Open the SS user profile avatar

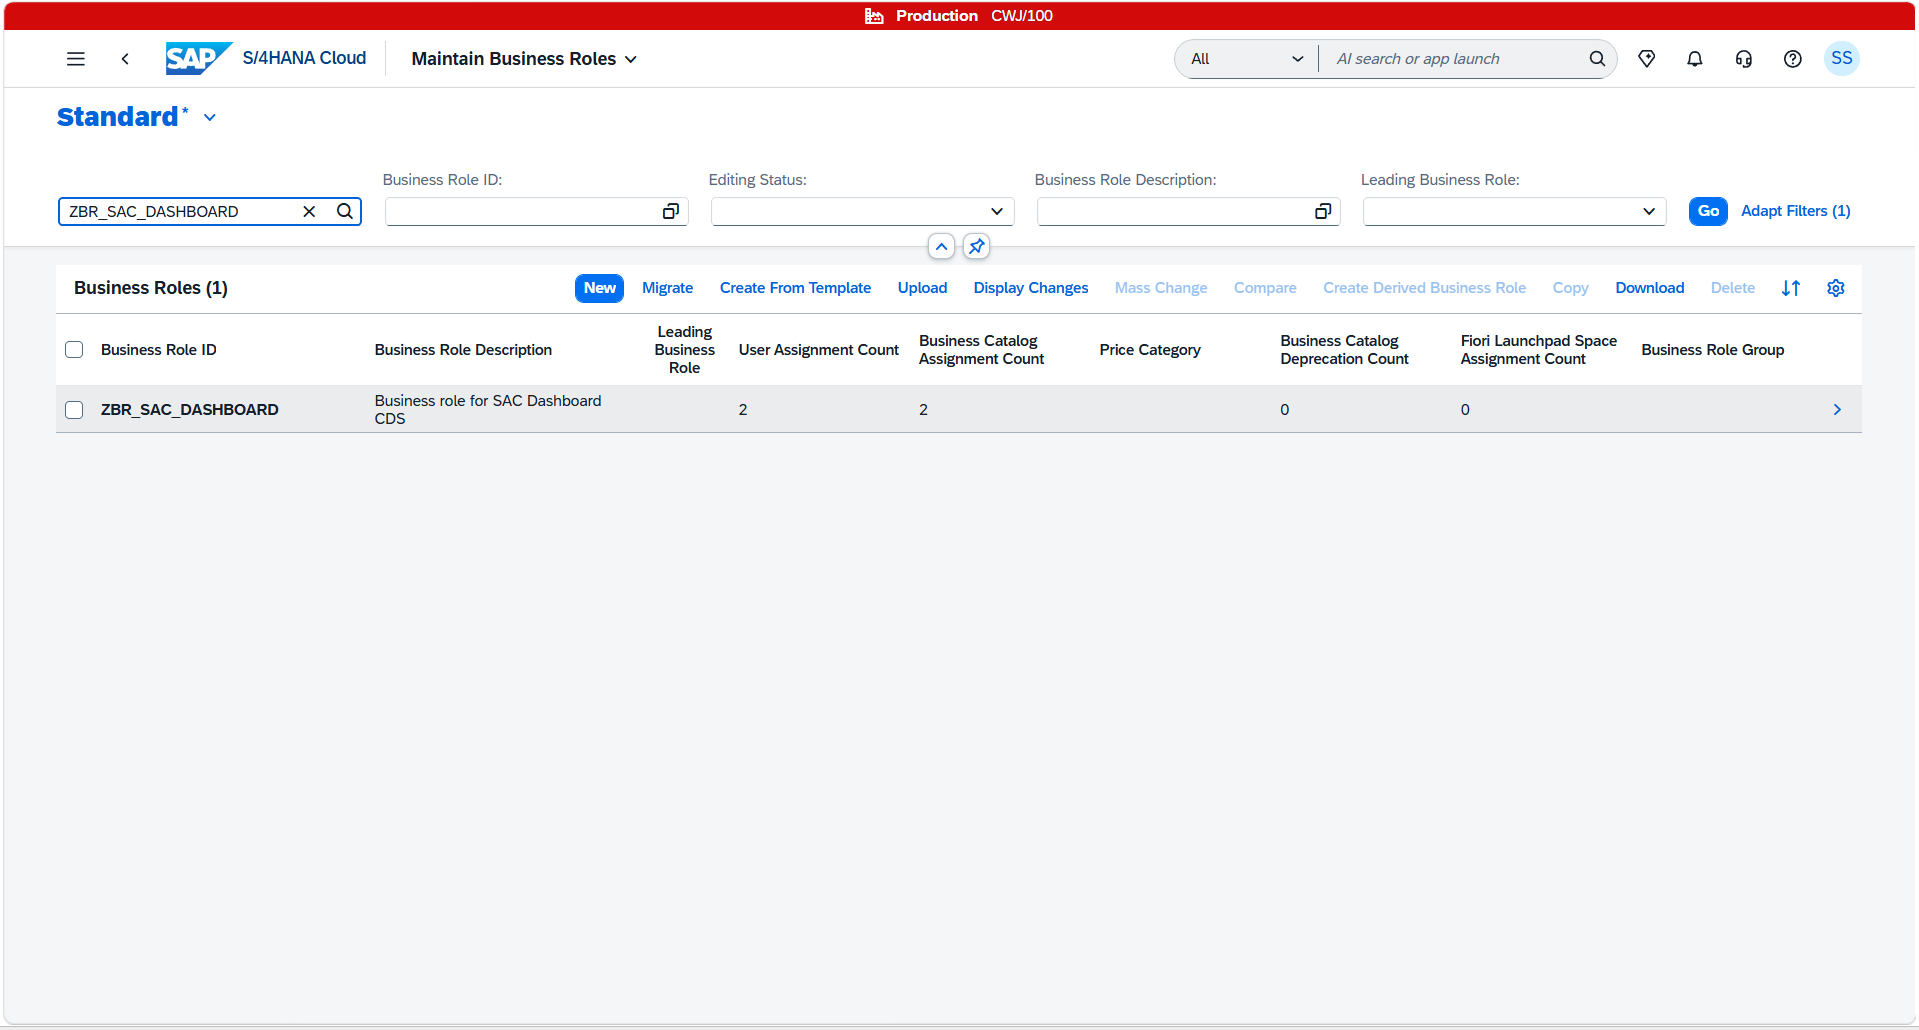1842,59
